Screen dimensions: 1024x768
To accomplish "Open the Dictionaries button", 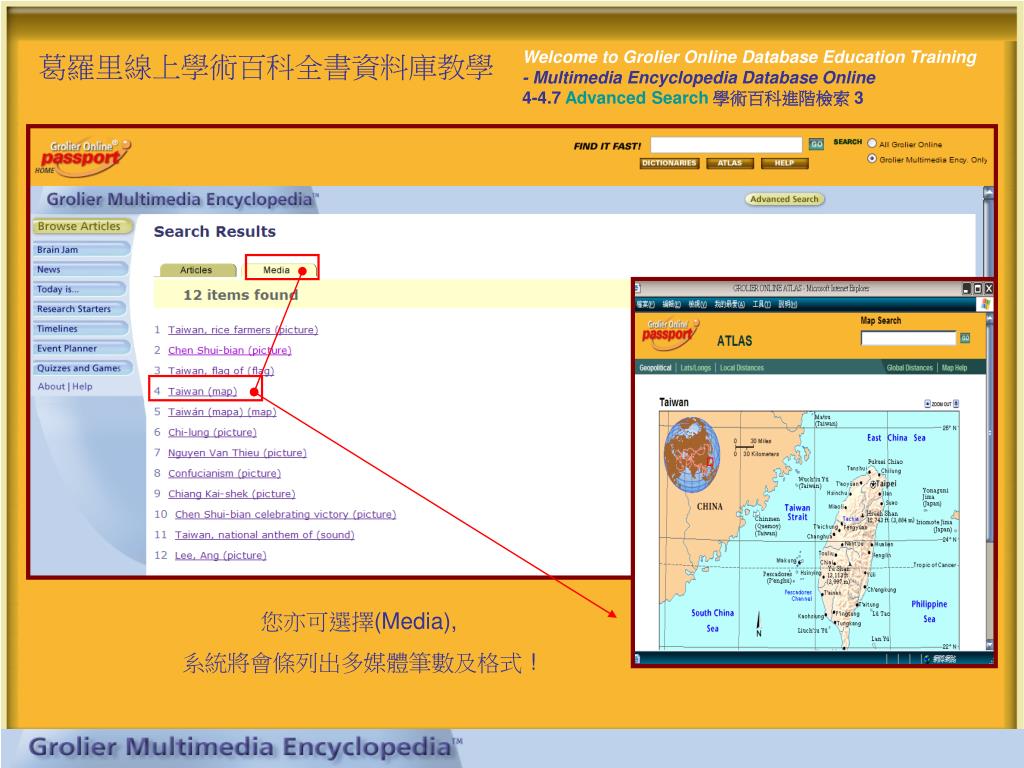I will point(669,163).
